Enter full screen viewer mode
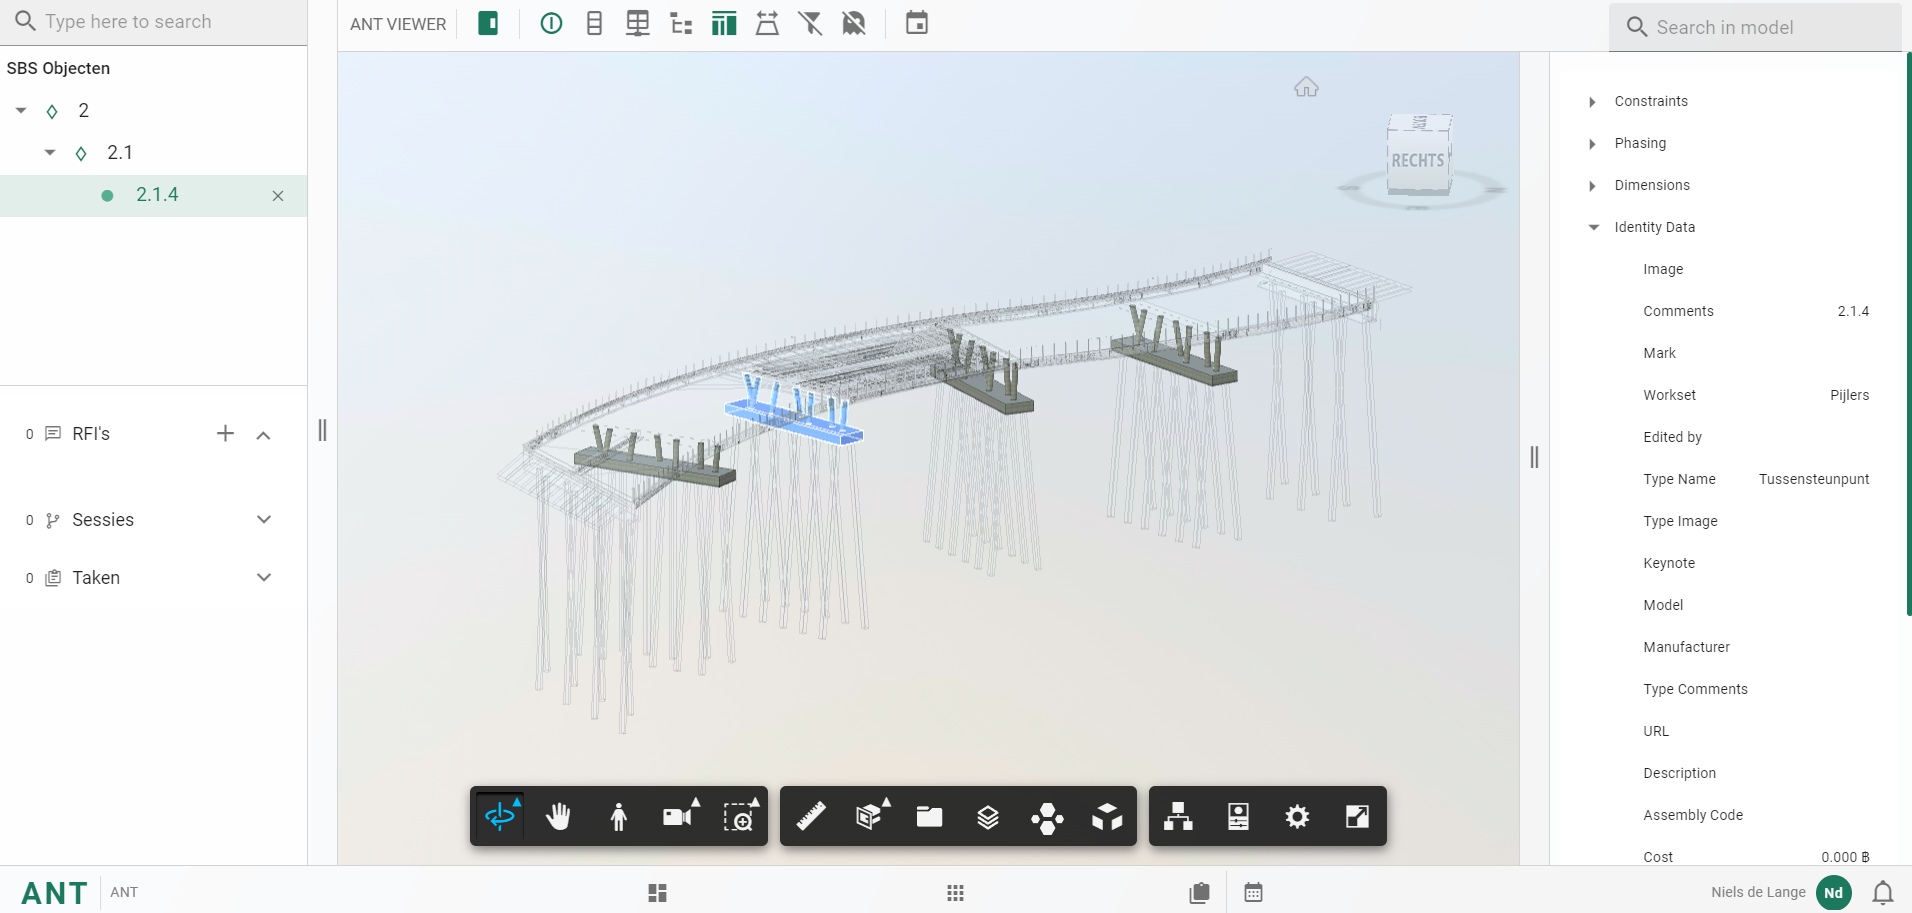Image resolution: width=1912 pixels, height=913 pixels. point(1357,817)
